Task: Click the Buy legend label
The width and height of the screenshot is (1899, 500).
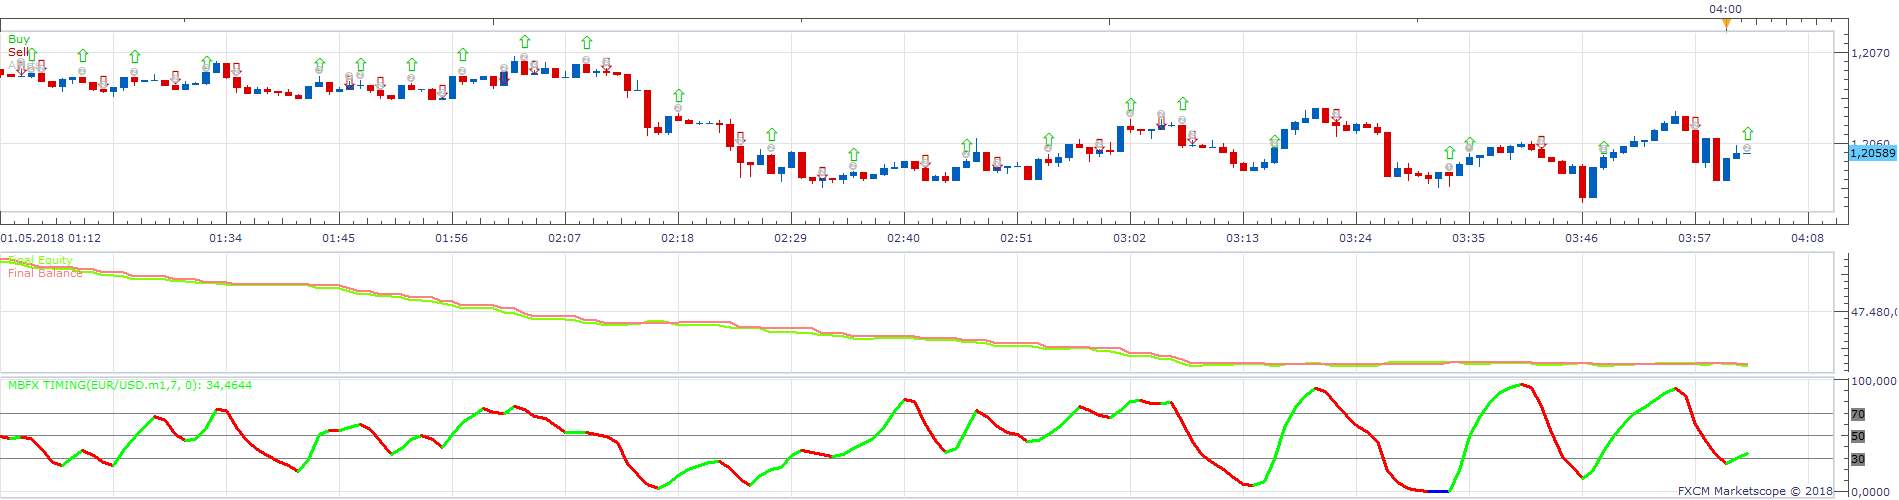Action: tap(19, 39)
